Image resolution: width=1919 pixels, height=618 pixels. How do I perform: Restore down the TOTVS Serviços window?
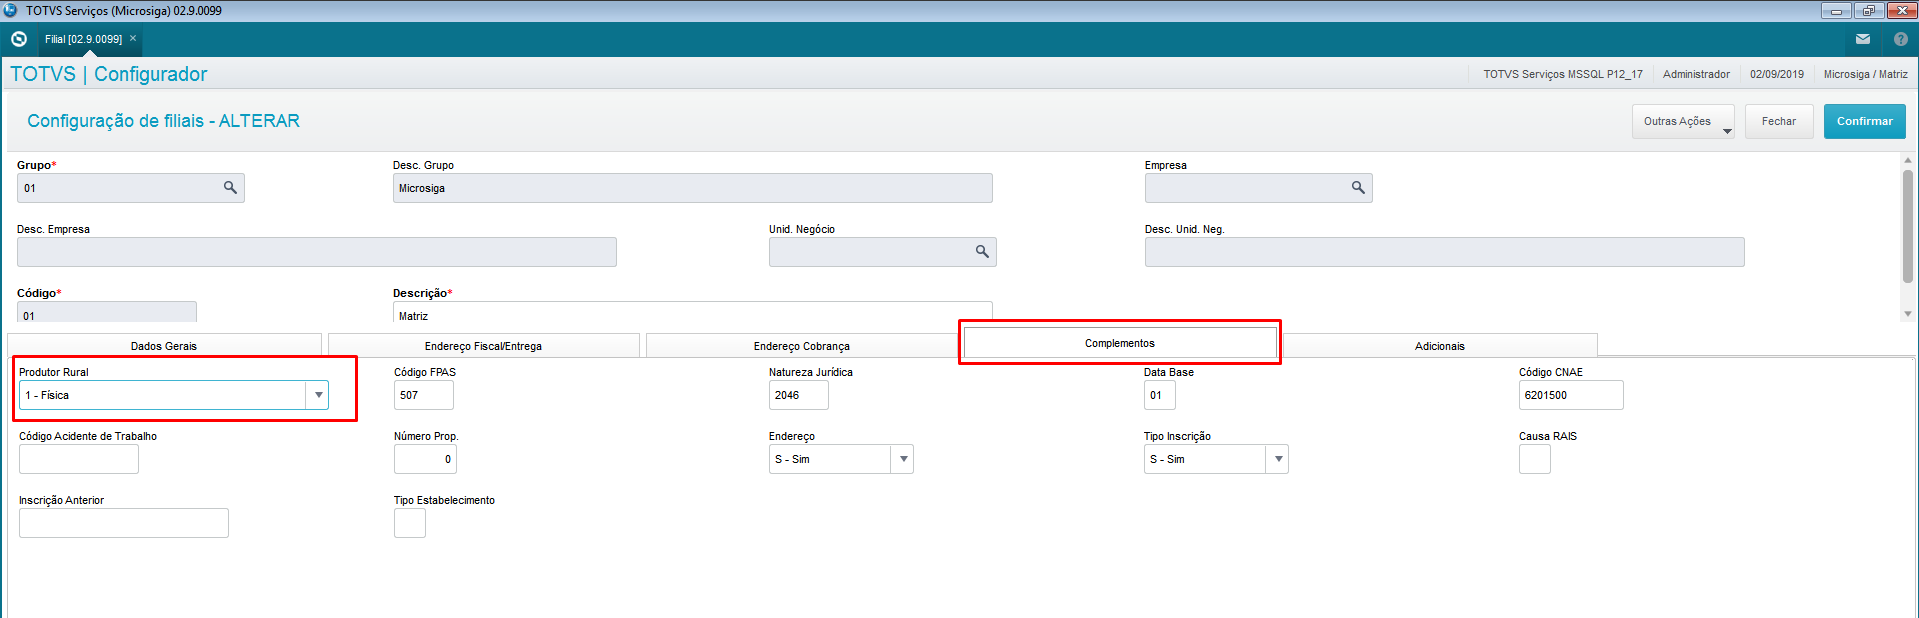point(1868,11)
